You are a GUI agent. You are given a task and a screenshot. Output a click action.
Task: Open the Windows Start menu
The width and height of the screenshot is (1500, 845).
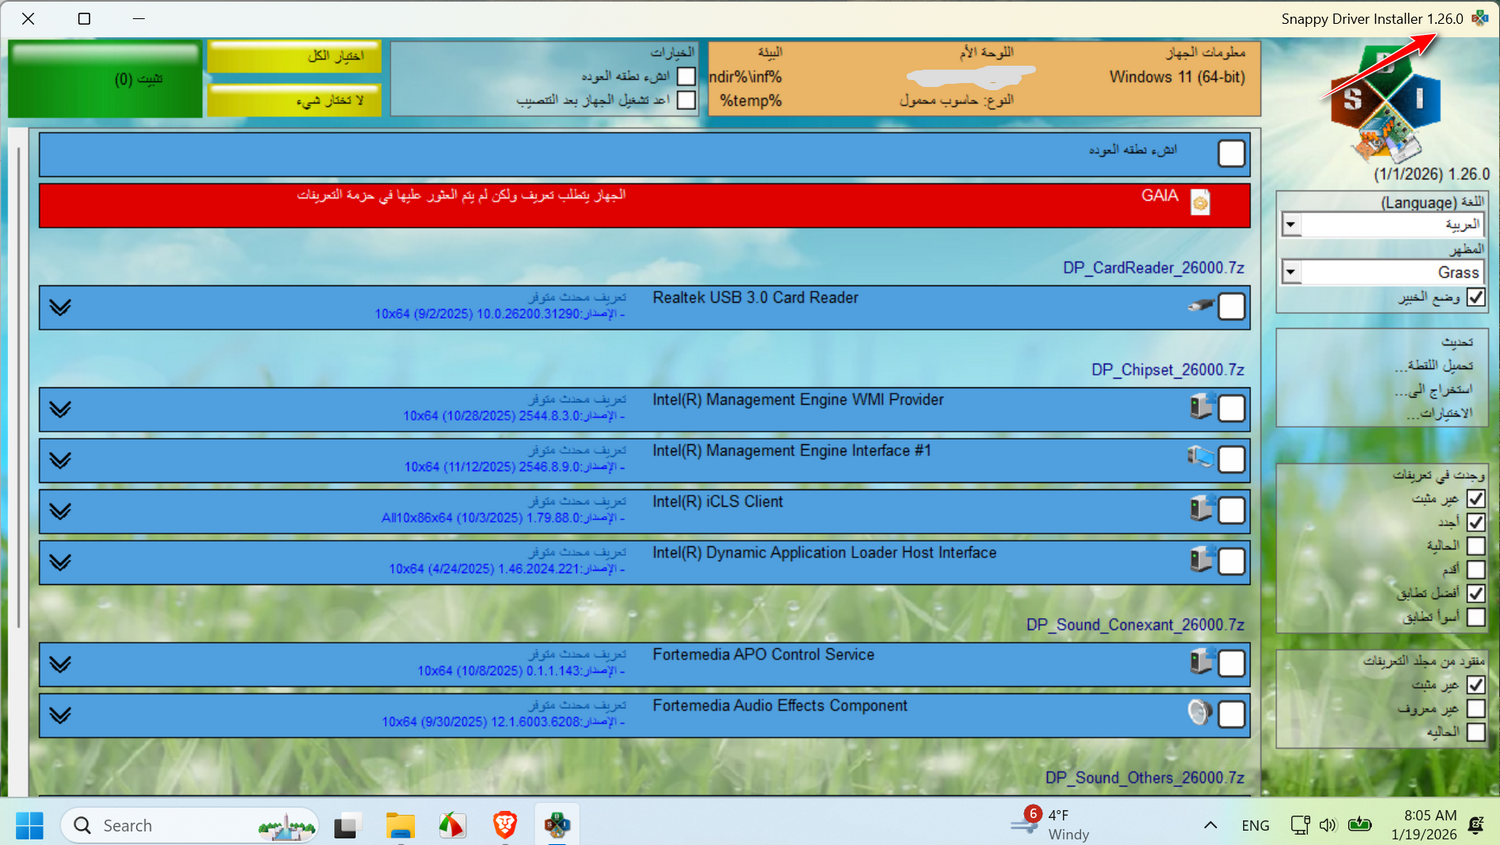coord(29,825)
